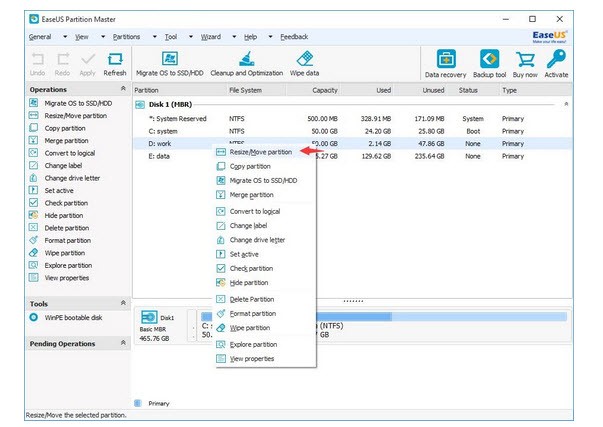Open the Wizard menu
The image size is (603, 427).
tap(211, 37)
